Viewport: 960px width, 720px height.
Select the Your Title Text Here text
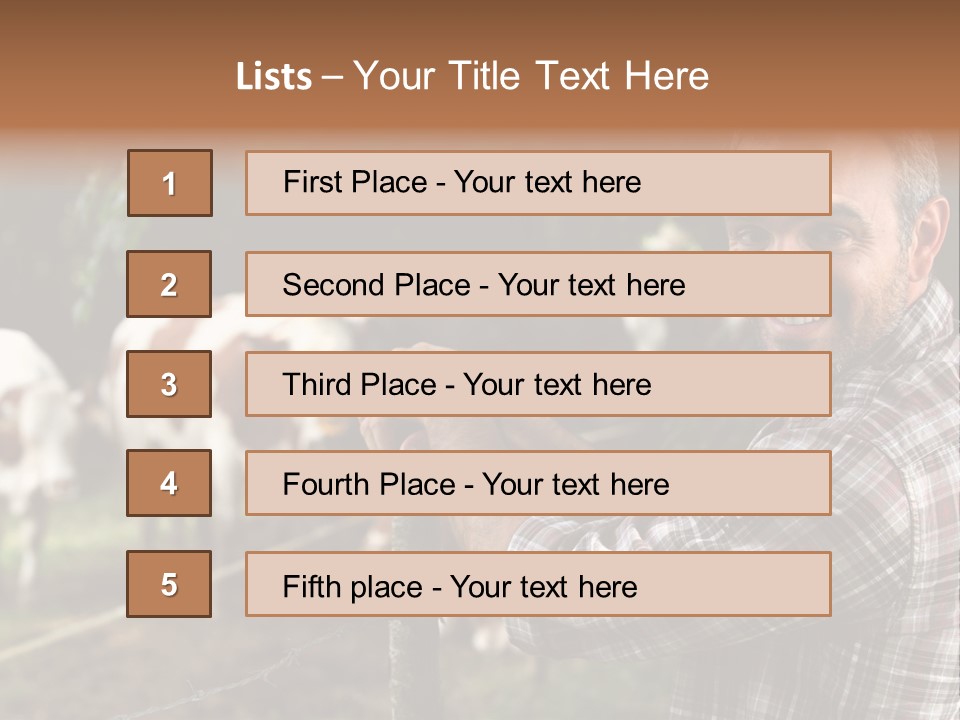[531, 77]
